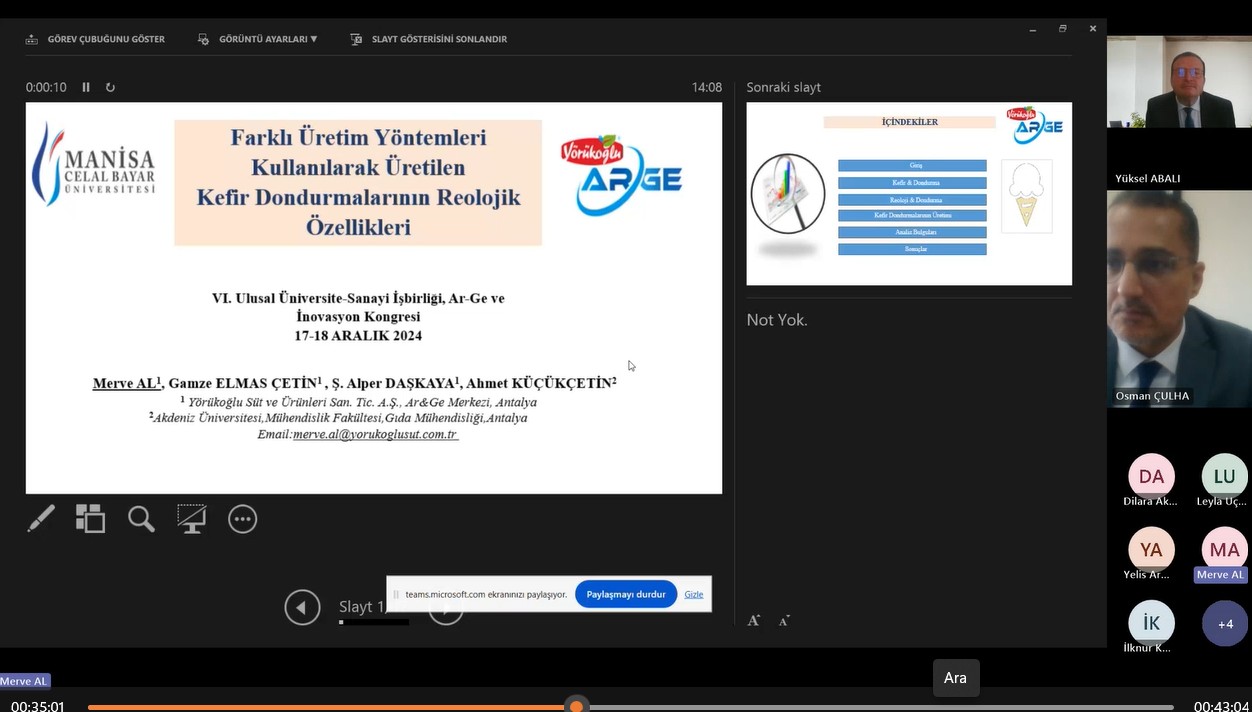Click the Gizle link
1252x712 pixels.
point(693,594)
